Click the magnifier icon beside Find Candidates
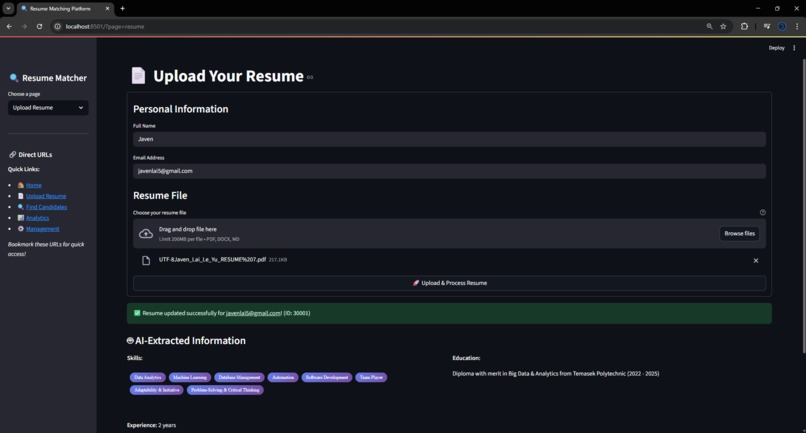 coord(21,207)
